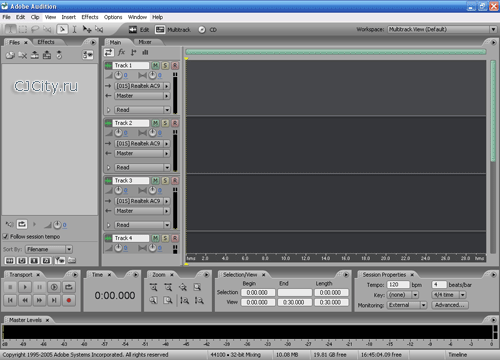This screenshot has width=500, height=360.
Task: Show the EQ controls icon
Action: click(x=145, y=52)
